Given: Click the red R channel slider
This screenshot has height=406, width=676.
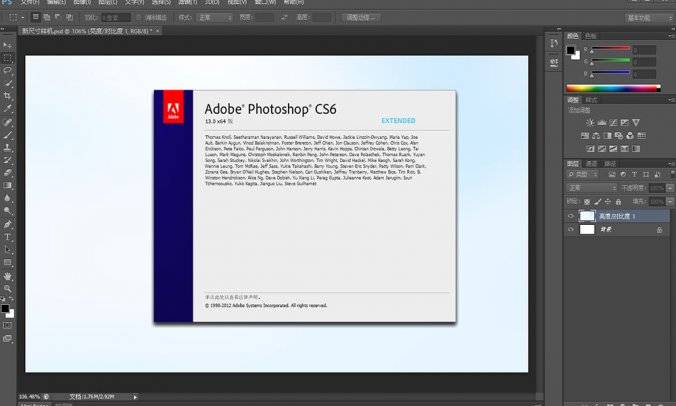Looking at the screenshot, I should click(610, 49).
